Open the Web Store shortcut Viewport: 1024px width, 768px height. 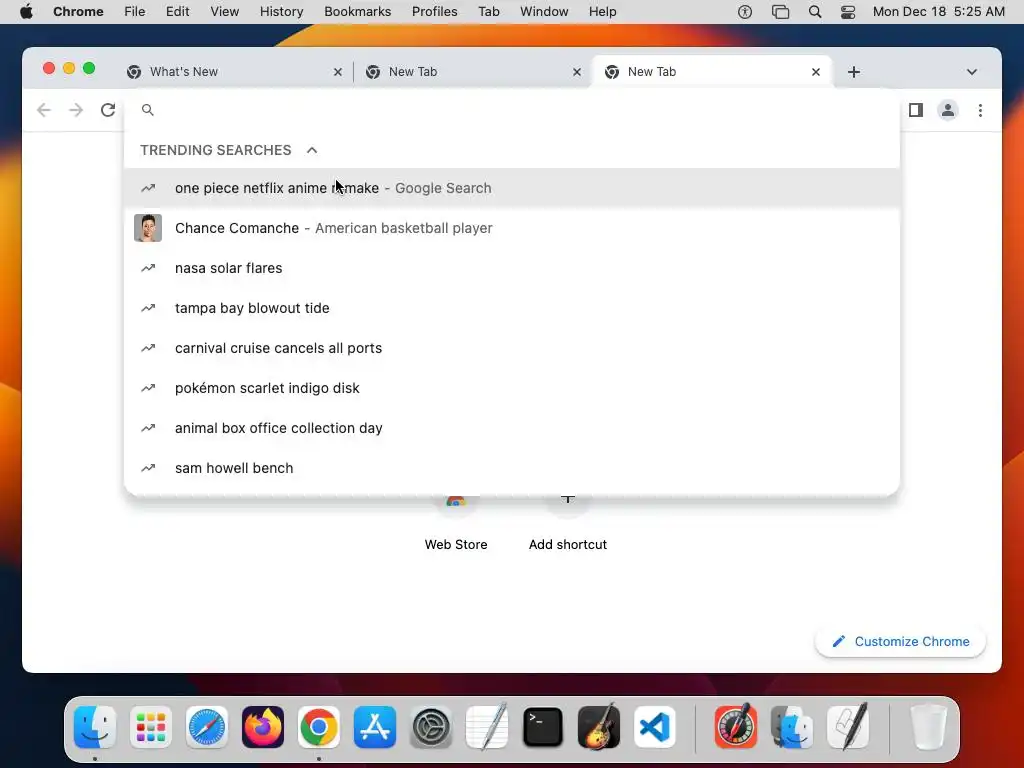[x=456, y=522]
